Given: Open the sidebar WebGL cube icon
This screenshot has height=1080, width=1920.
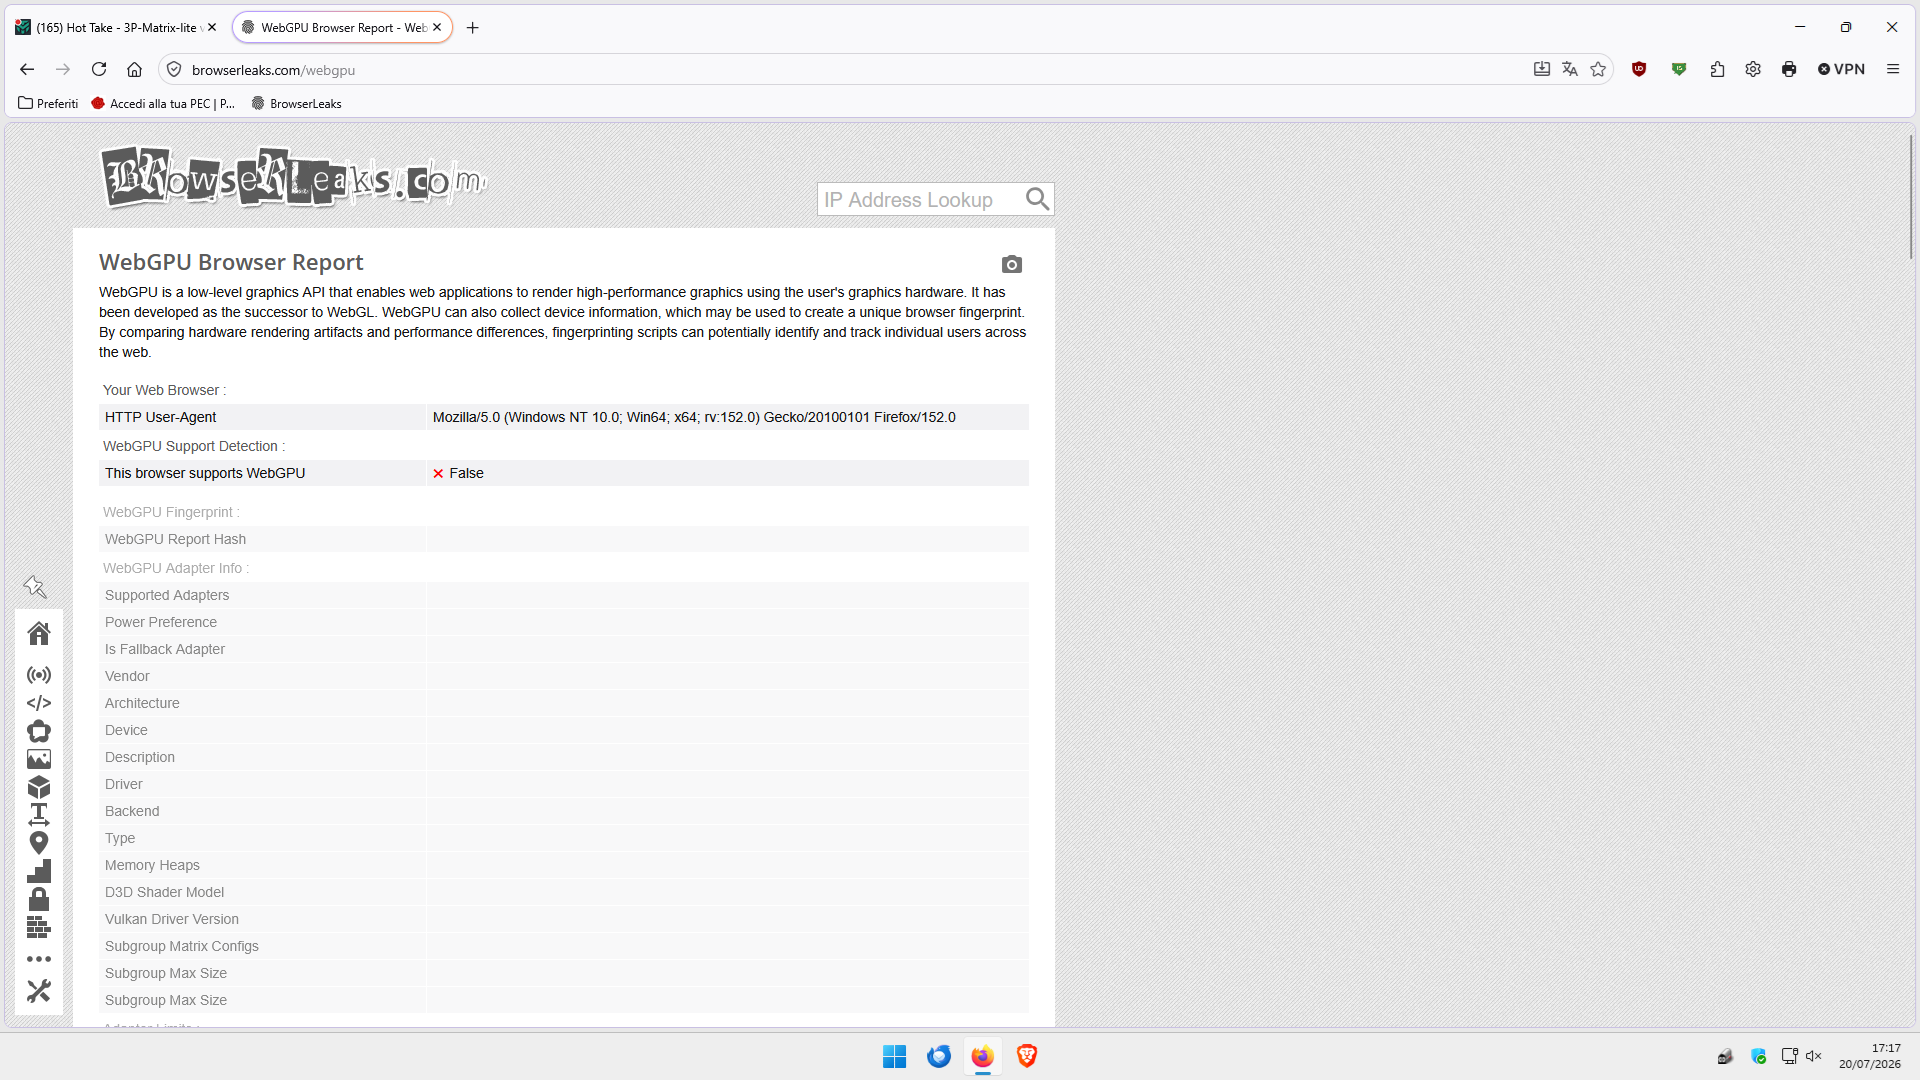Looking at the screenshot, I should pyautogui.click(x=39, y=787).
